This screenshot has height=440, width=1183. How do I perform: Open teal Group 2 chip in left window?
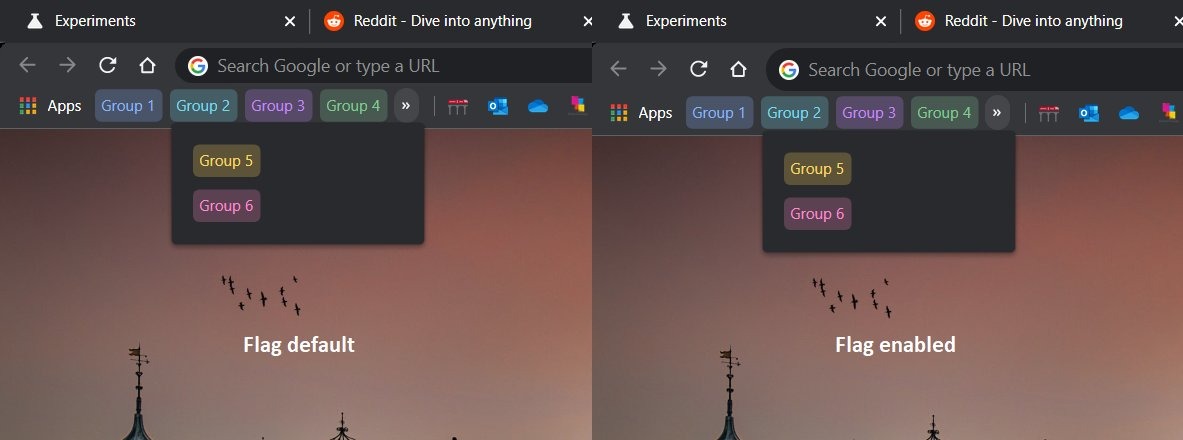click(x=204, y=106)
